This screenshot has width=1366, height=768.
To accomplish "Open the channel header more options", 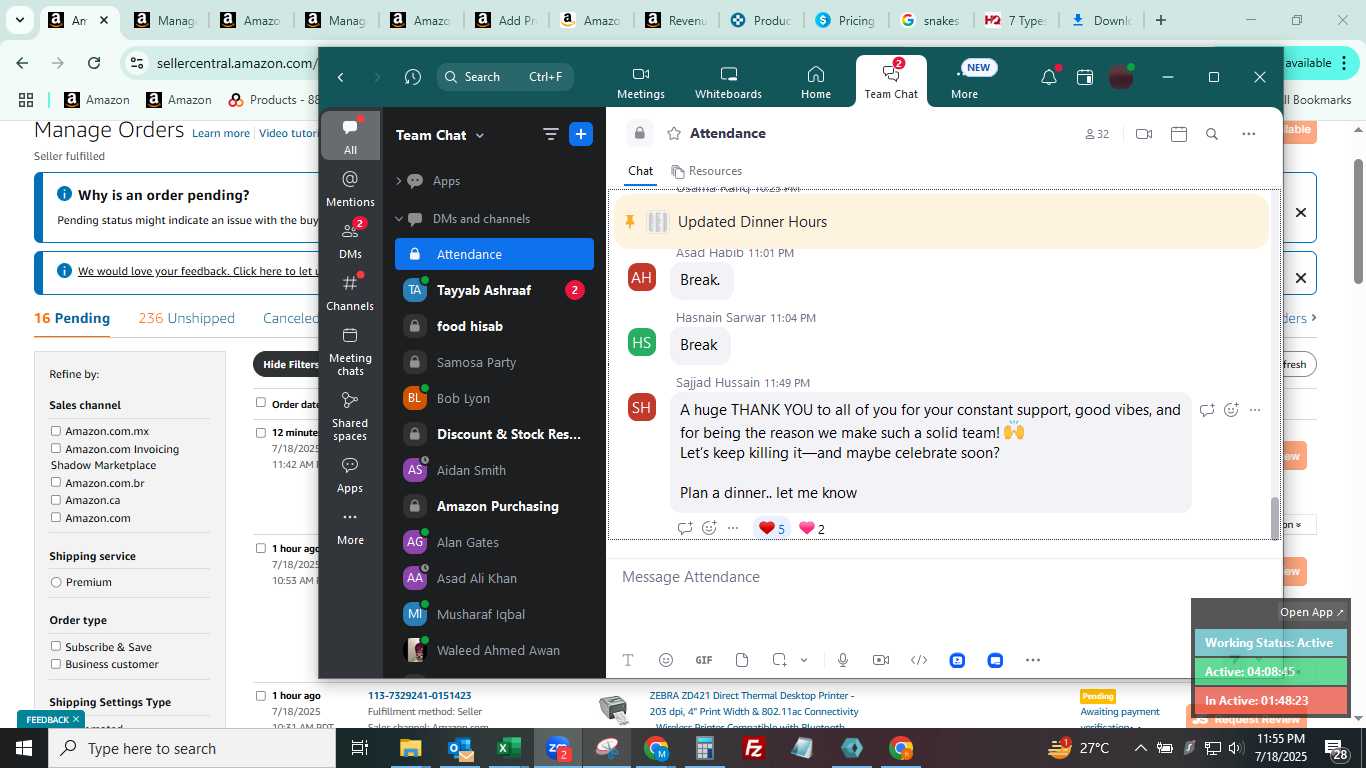I will coord(1248,134).
